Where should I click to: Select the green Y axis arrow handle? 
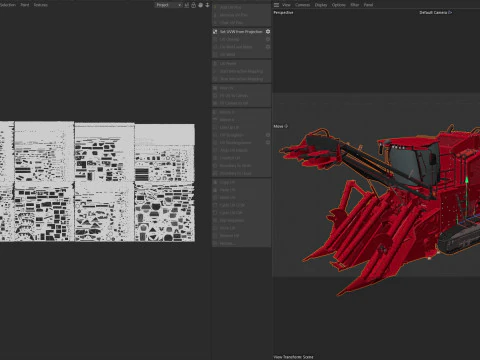click(x=467, y=180)
